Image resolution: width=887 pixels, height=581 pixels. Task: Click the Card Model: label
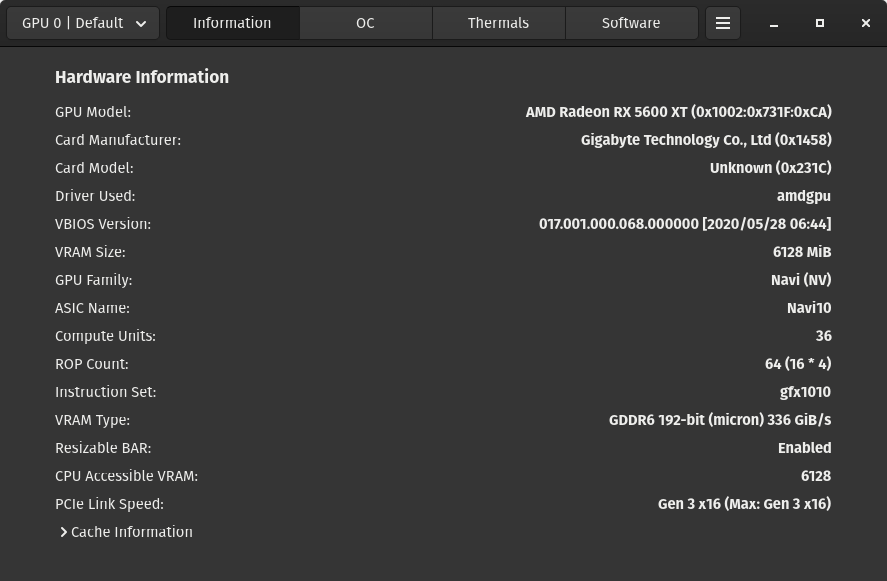(94, 168)
